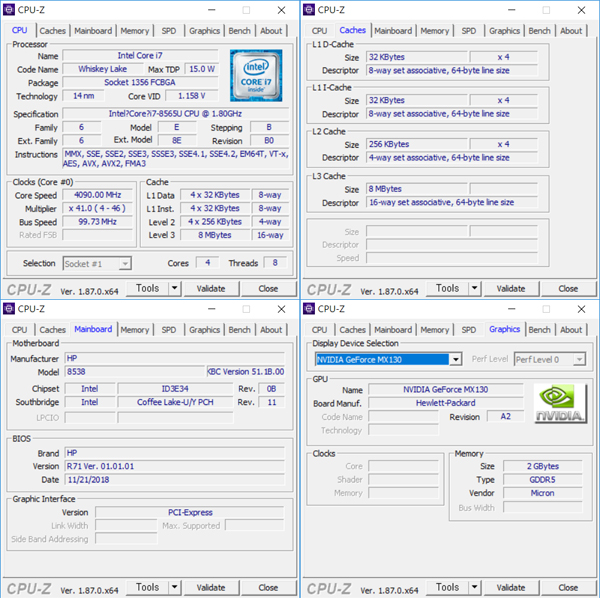The image size is (600, 598).
Task: Open the Perf Level 0 dropdown
Action: click(x=549, y=360)
